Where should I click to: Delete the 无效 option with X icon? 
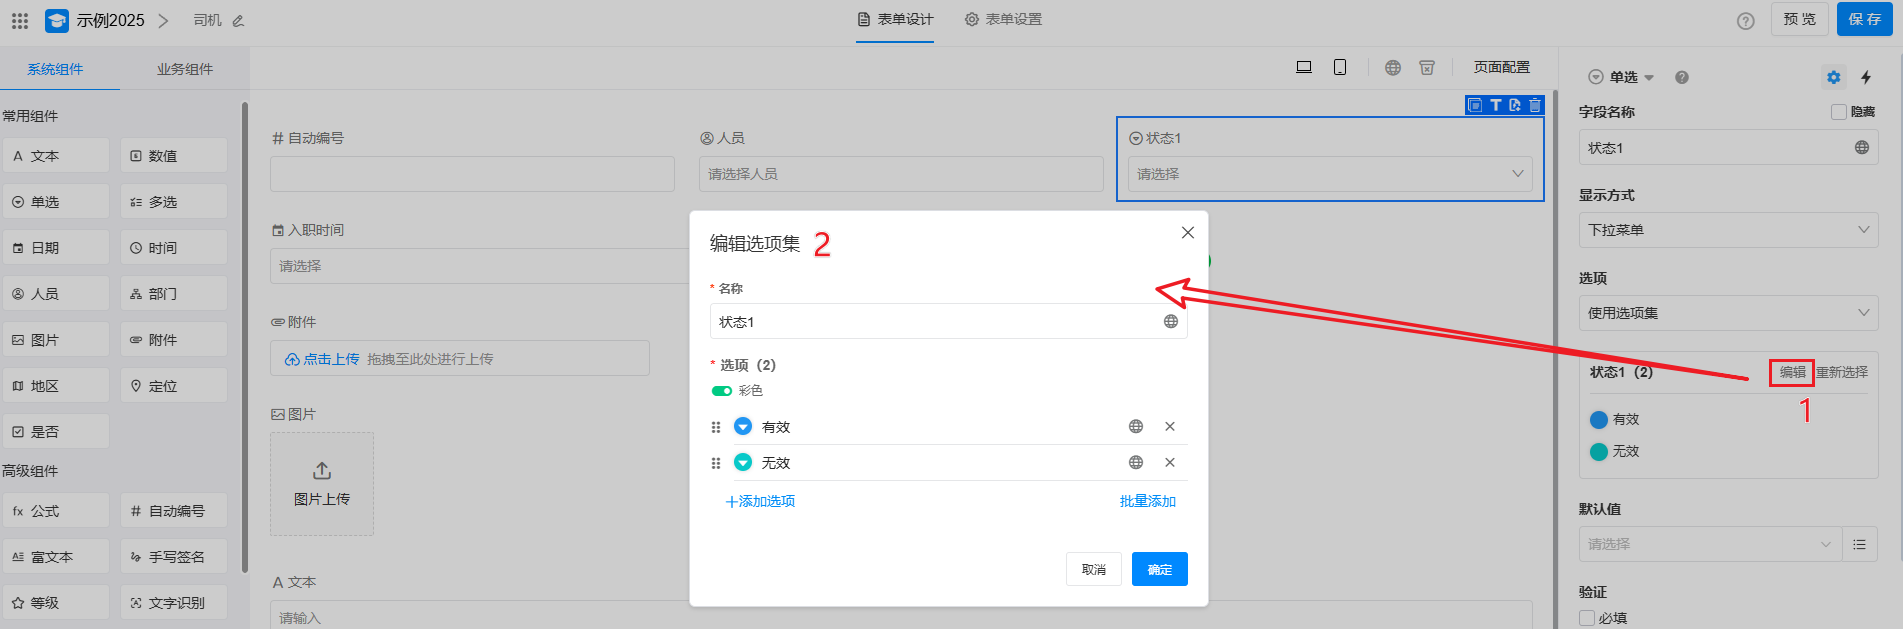point(1169,463)
